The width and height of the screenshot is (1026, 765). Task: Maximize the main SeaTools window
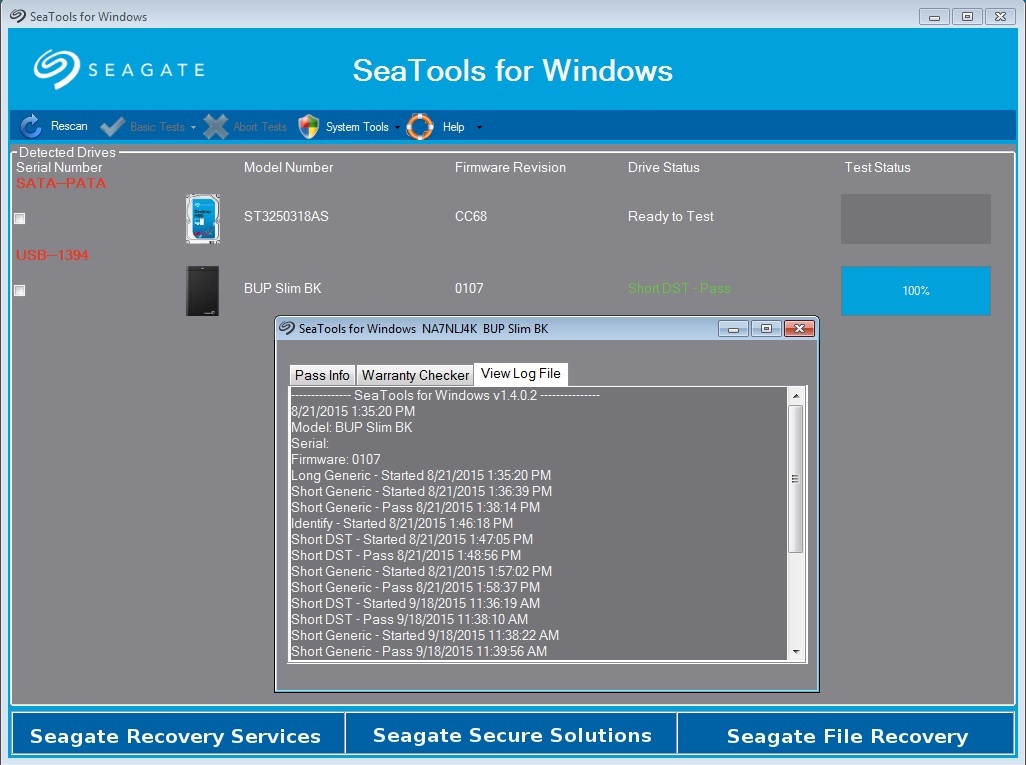(967, 16)
